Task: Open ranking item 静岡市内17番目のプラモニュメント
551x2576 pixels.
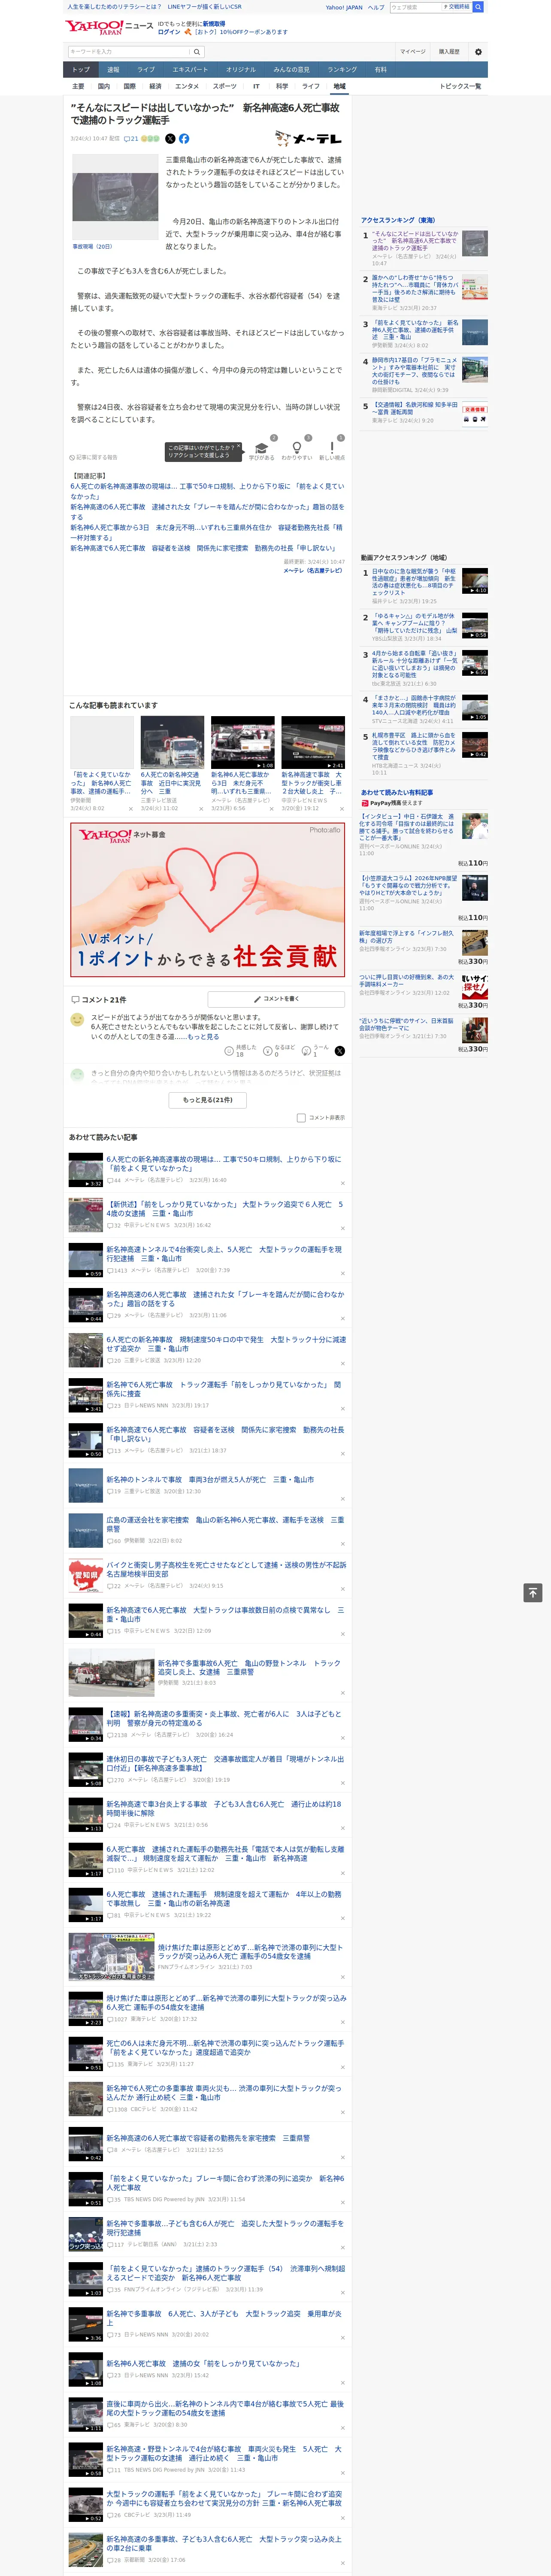Action: click(414, 370)
